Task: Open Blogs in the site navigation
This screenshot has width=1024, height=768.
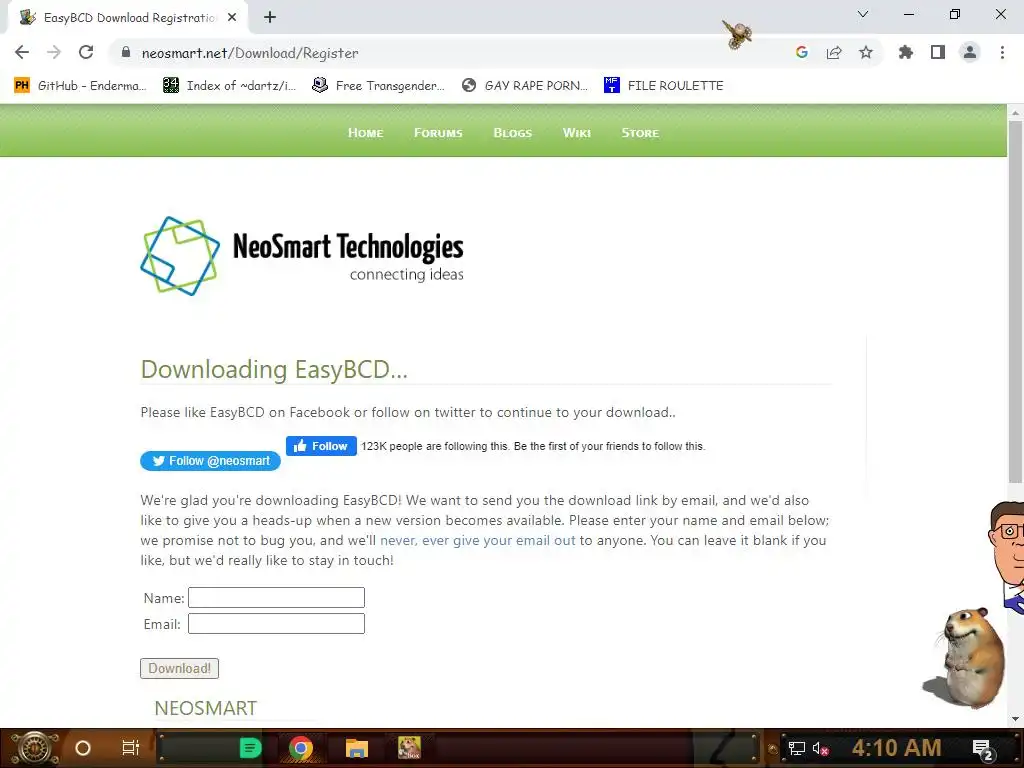Action: [513, 133]
